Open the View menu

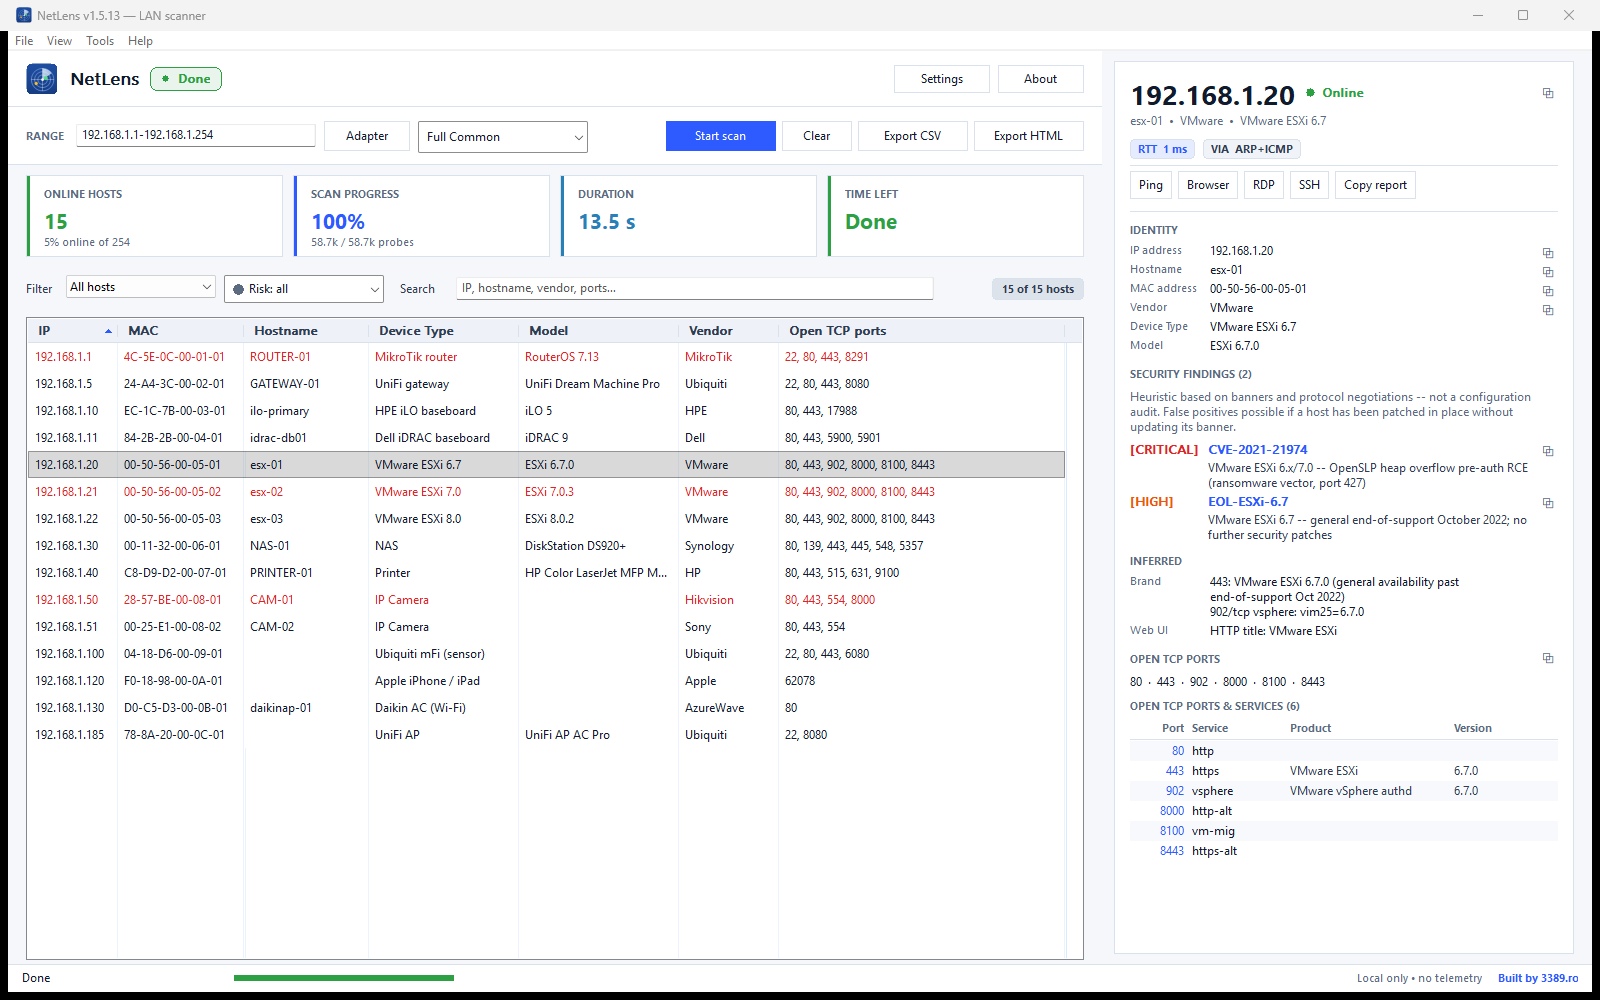click(59, 41)
